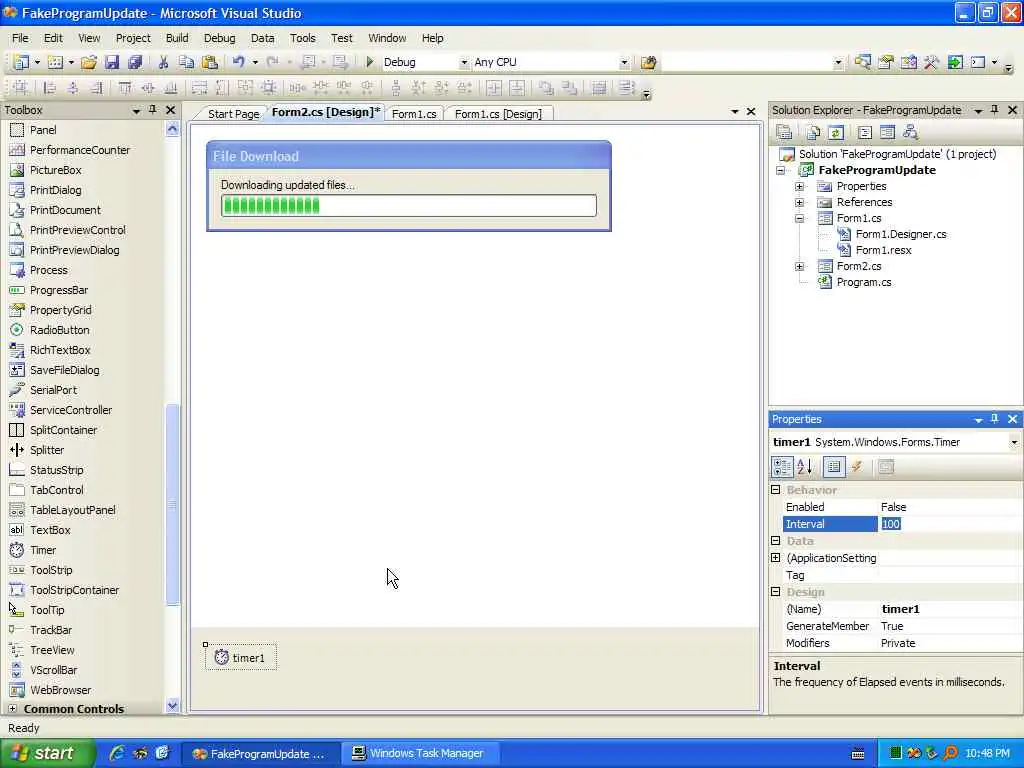
Task: Click the Save toolbar icon
Action: (112, 62)
